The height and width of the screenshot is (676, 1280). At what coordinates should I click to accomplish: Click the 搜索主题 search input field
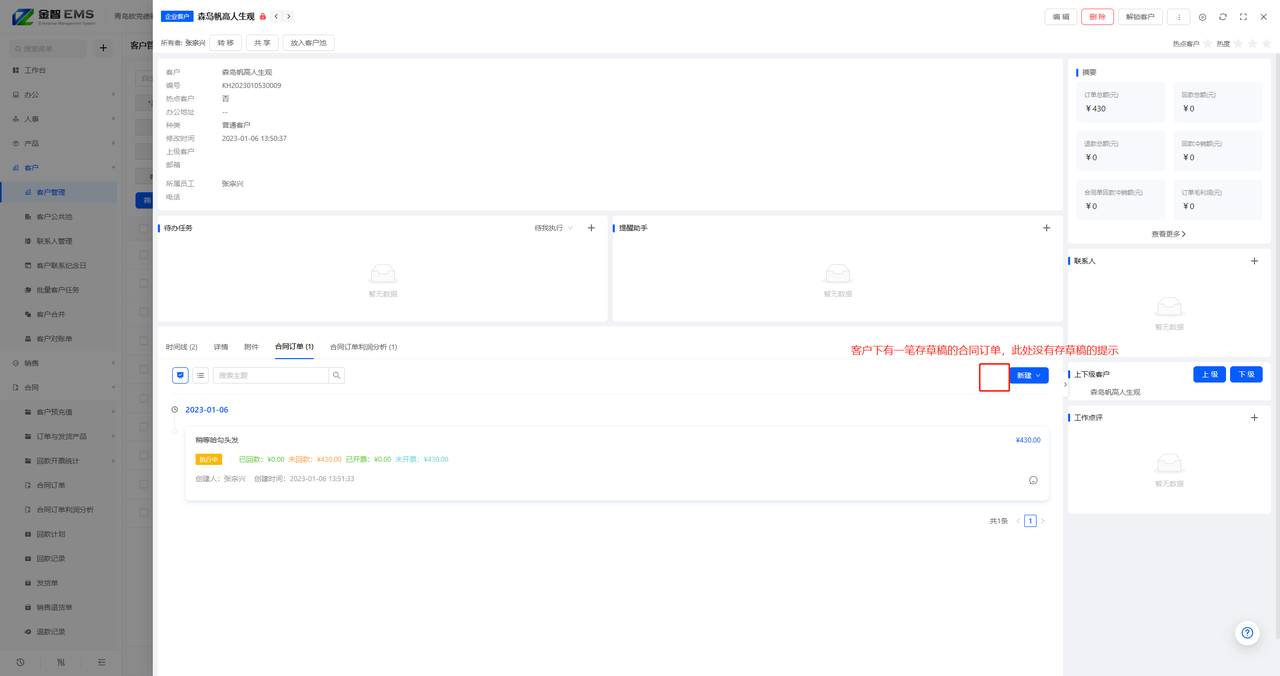point(270,375)
